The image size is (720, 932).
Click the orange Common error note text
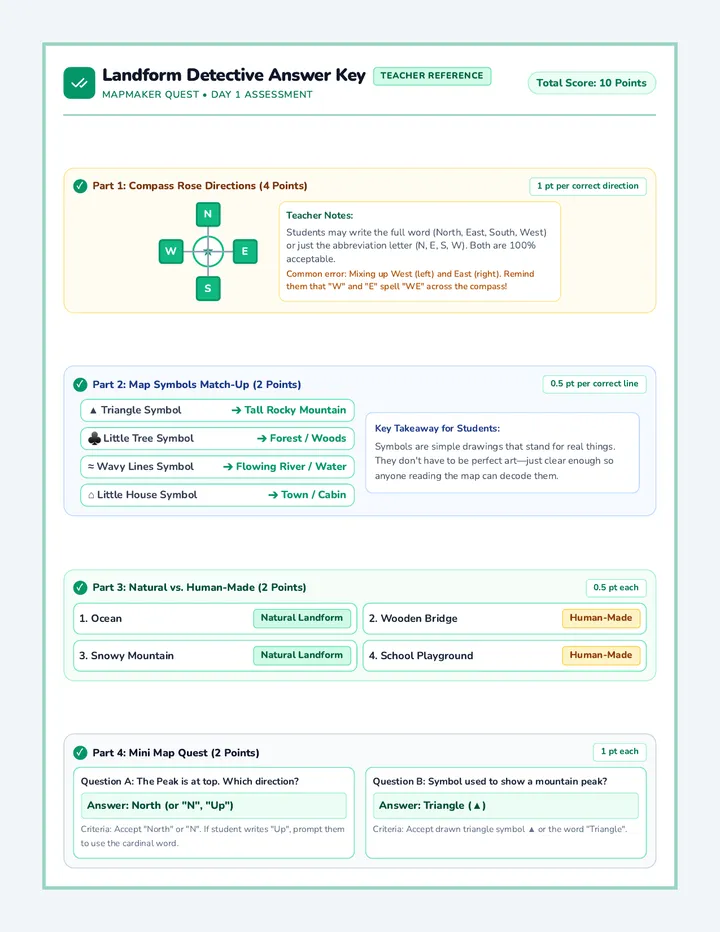(410, 280)
